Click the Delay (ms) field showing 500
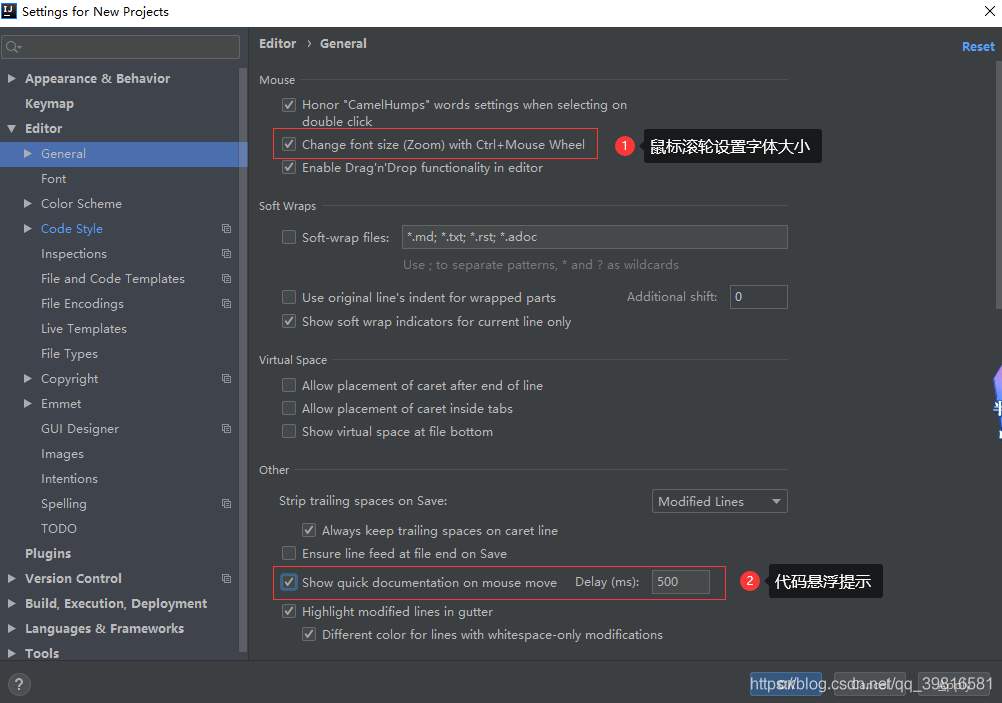This screenshot has height=703, width=1002. (681, 582)
